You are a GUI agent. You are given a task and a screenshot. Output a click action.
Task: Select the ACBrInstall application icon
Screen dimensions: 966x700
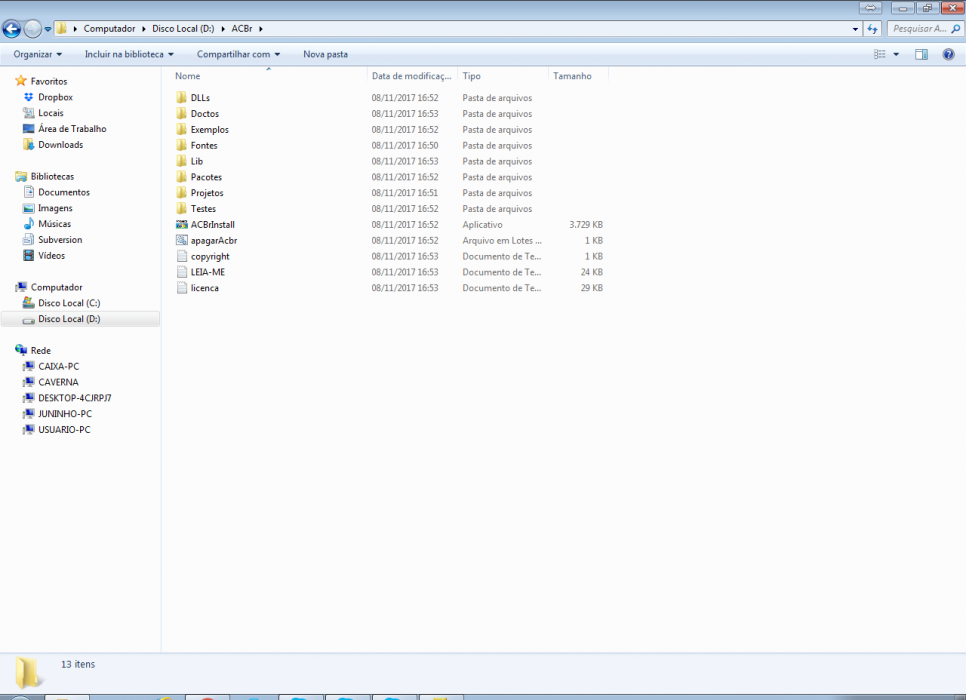(x=181, y=224)
